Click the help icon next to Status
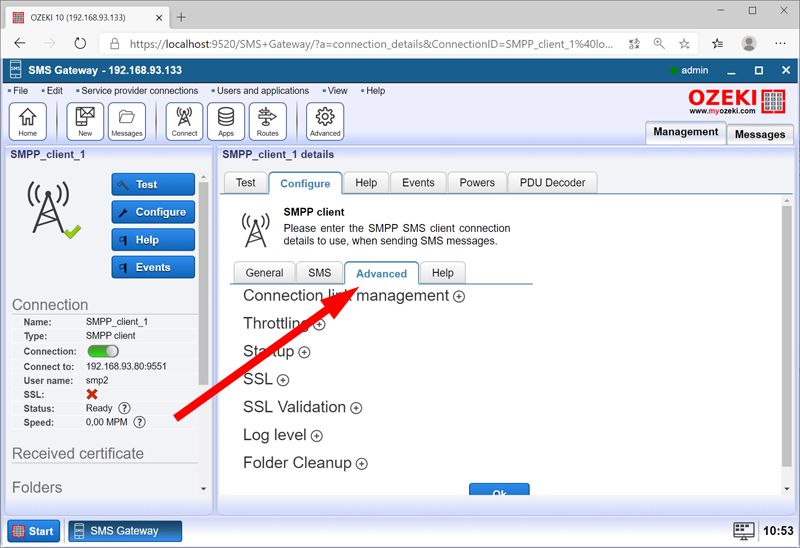 (124, 408)
